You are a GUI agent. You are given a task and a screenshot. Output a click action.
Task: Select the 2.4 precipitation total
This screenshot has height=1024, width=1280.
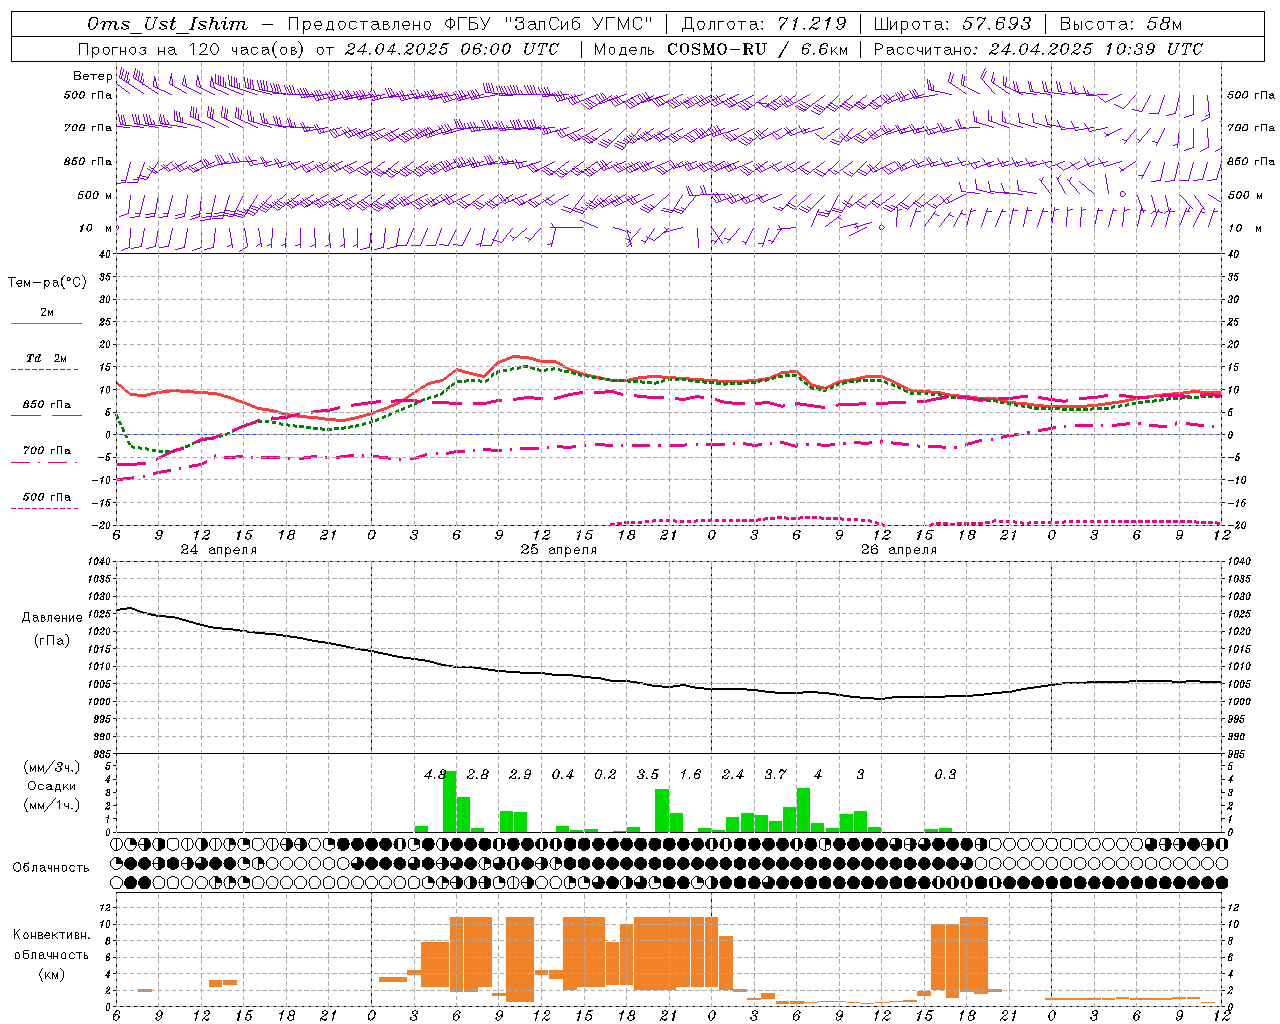(x=733, y=774)
